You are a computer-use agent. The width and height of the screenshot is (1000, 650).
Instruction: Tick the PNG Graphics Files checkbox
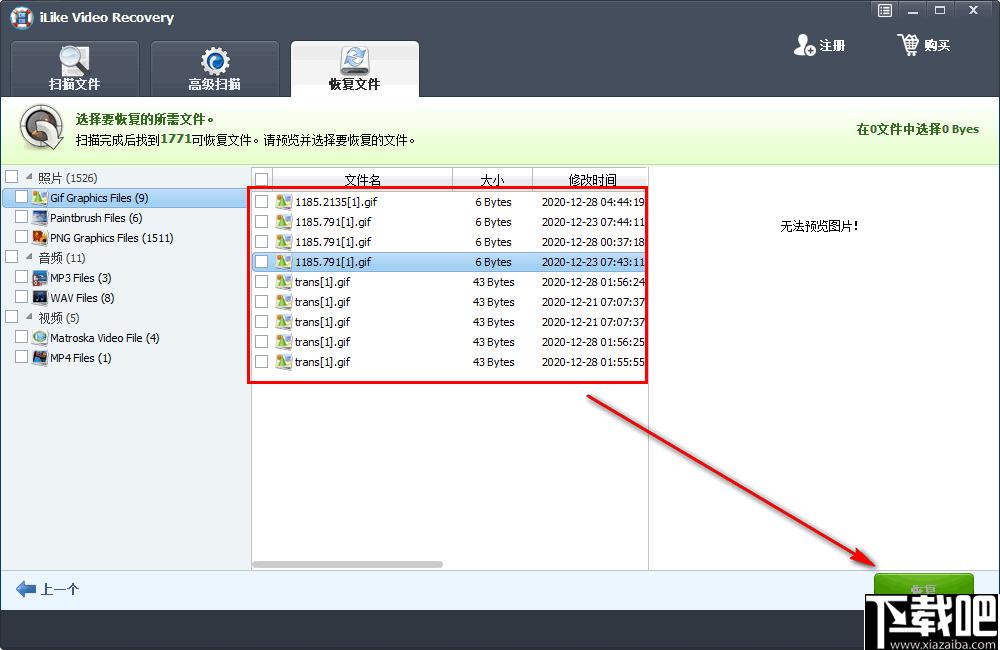point(21,237)
